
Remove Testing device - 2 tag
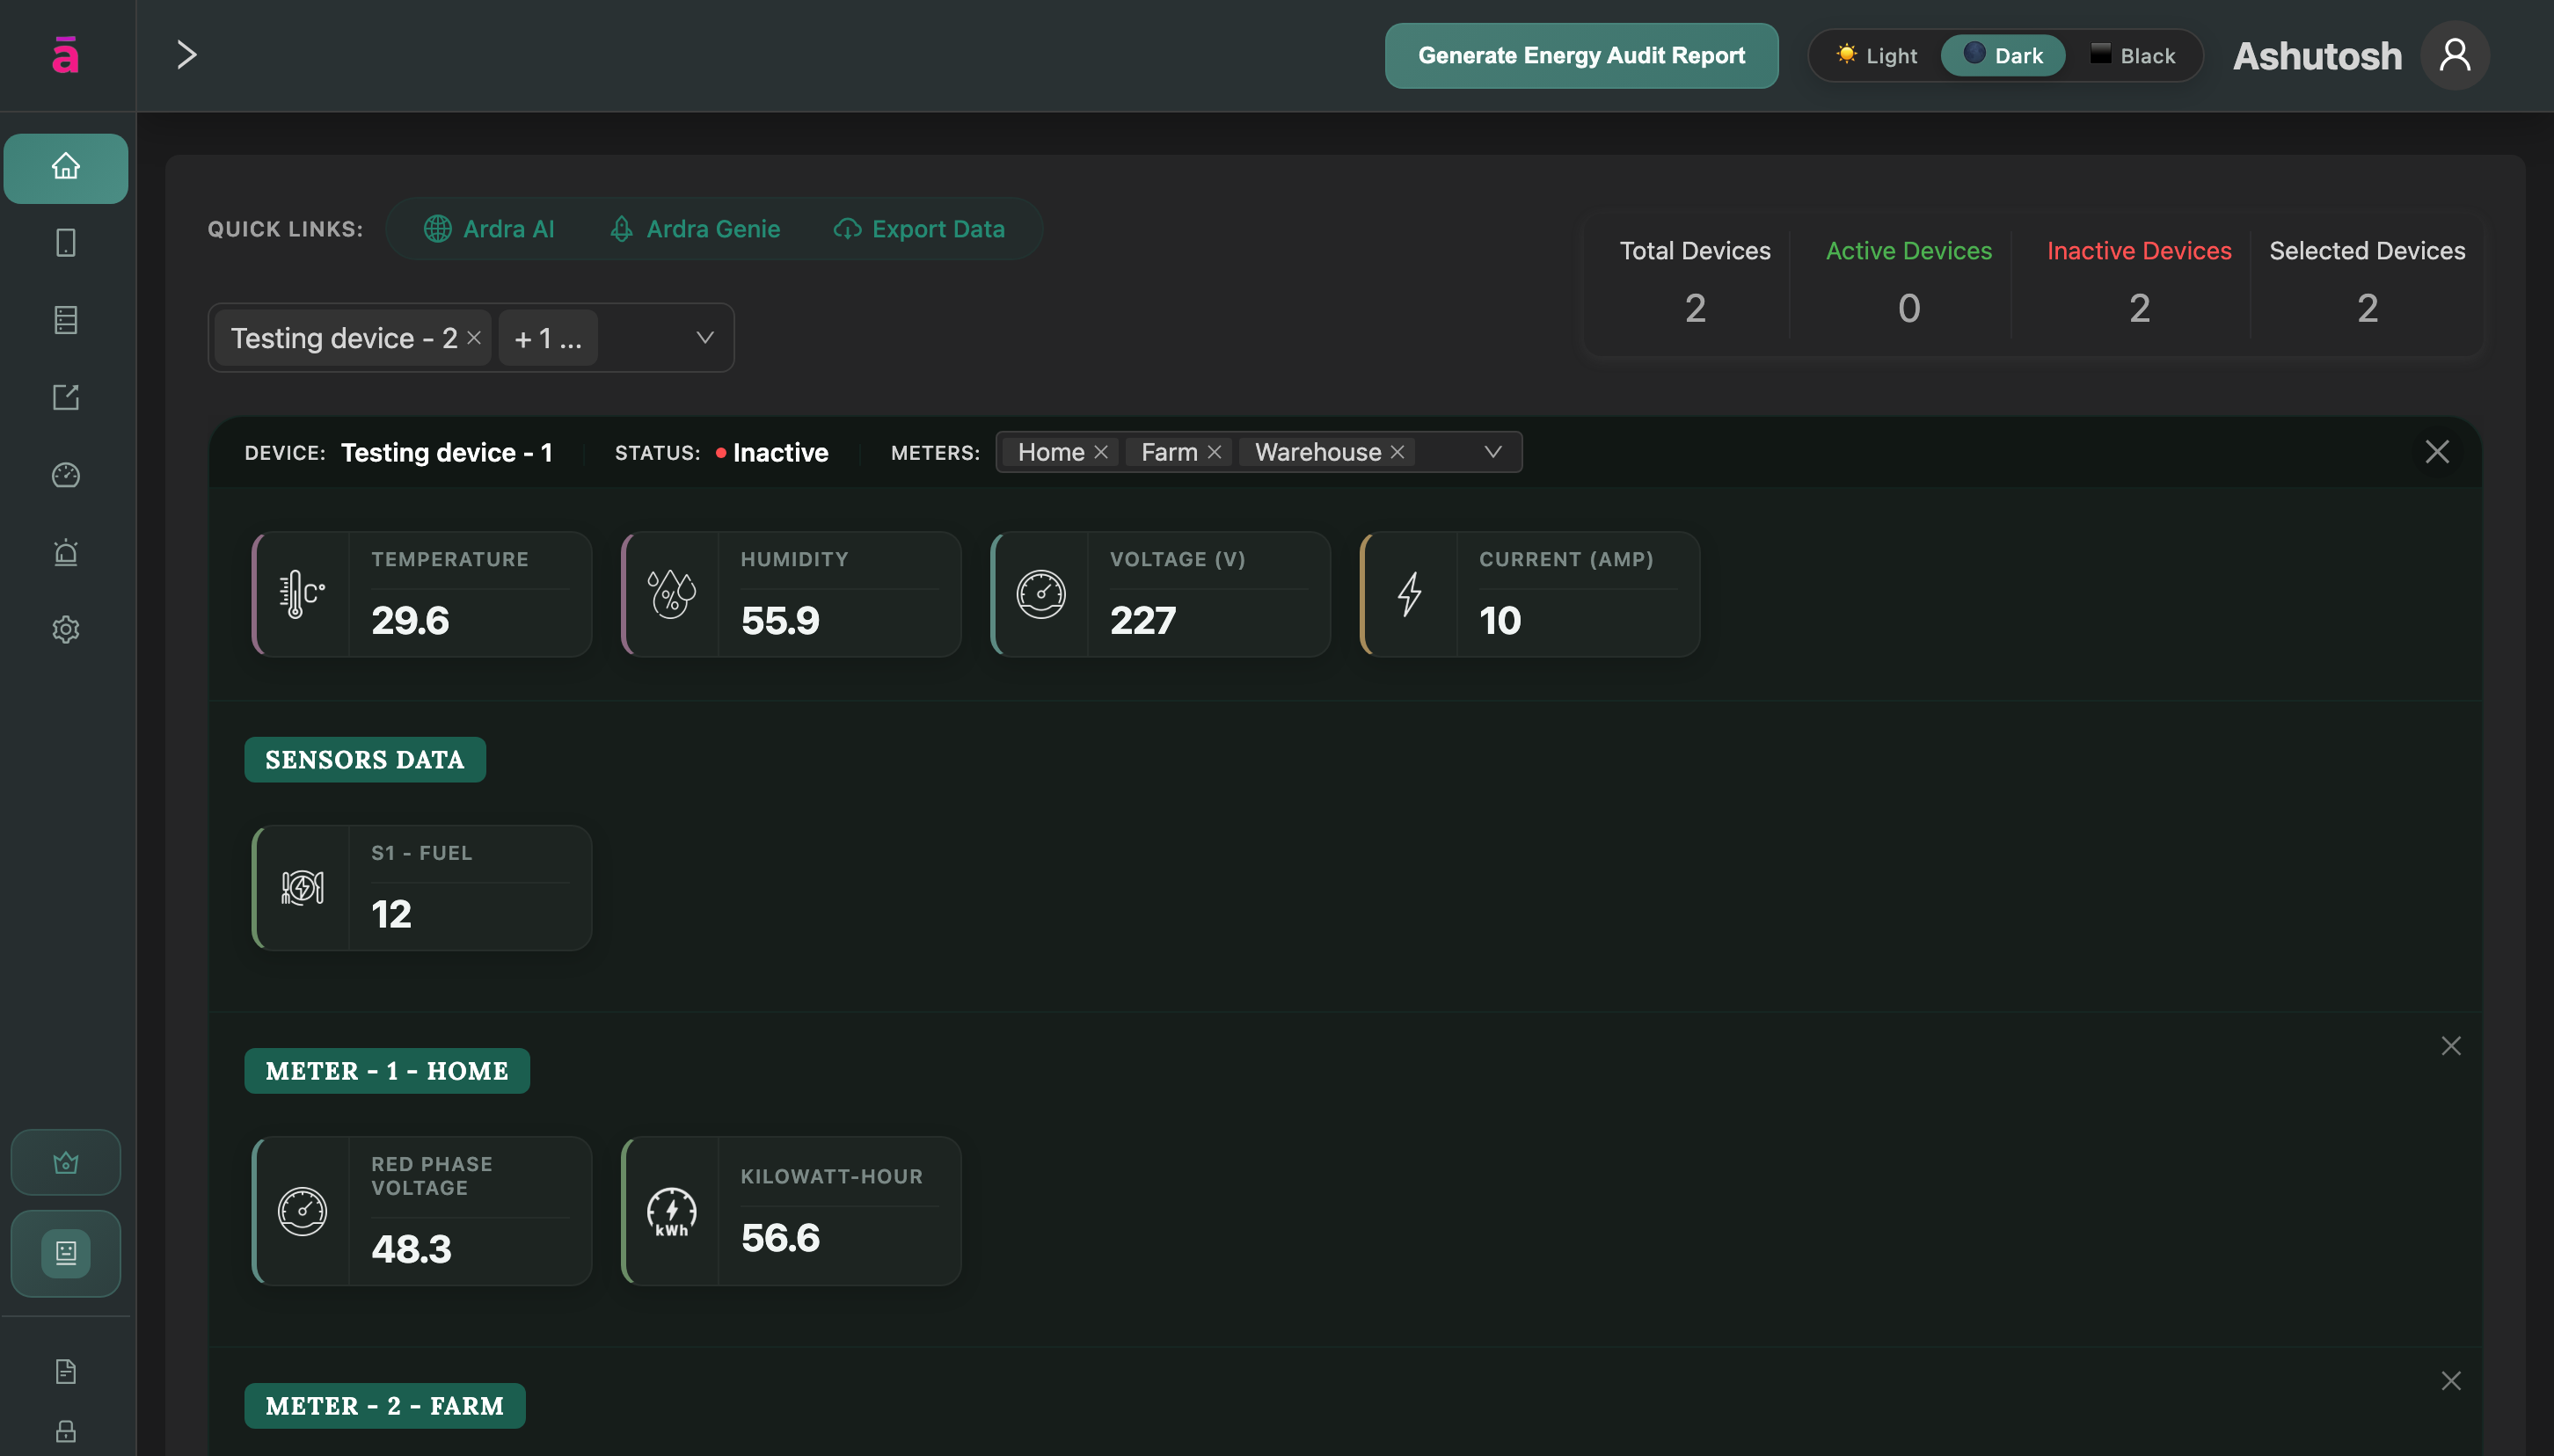tap(474, 338)
